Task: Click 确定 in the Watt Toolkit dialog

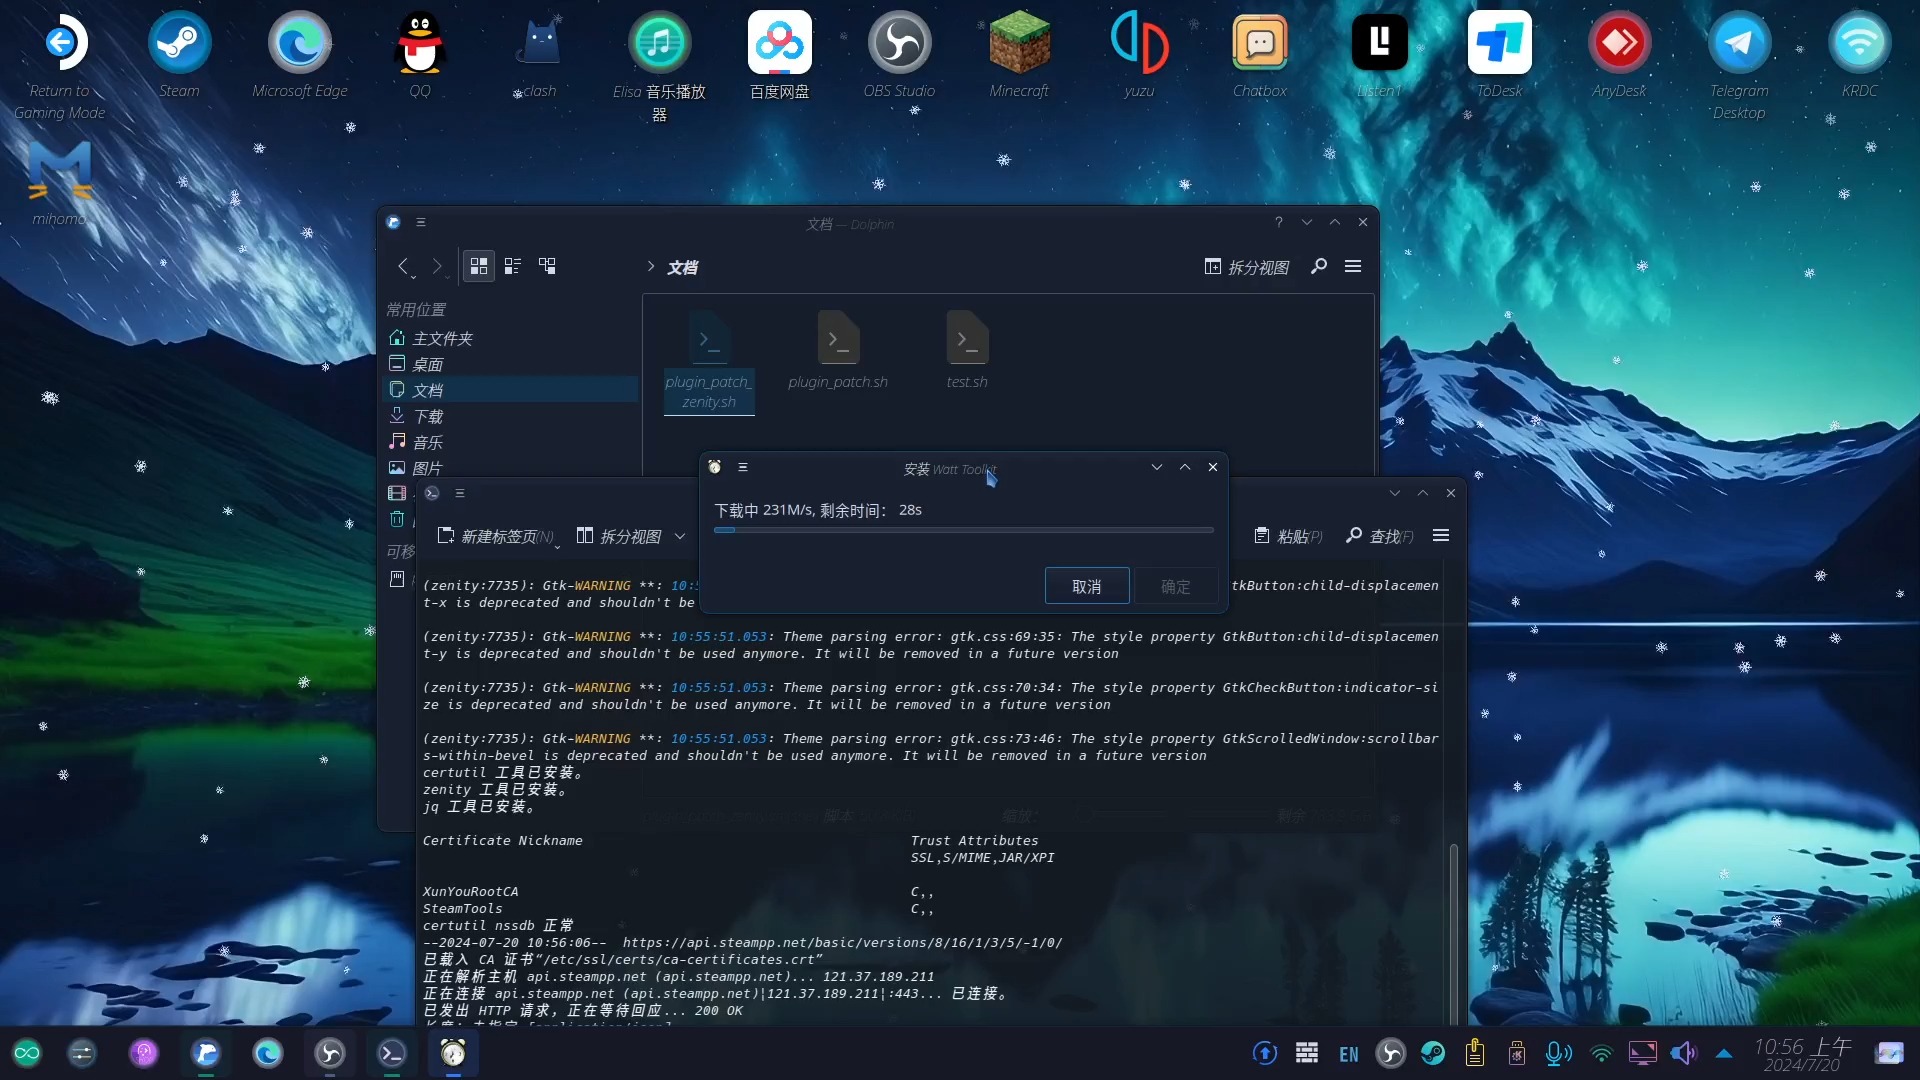Action: click(1175, 586)
